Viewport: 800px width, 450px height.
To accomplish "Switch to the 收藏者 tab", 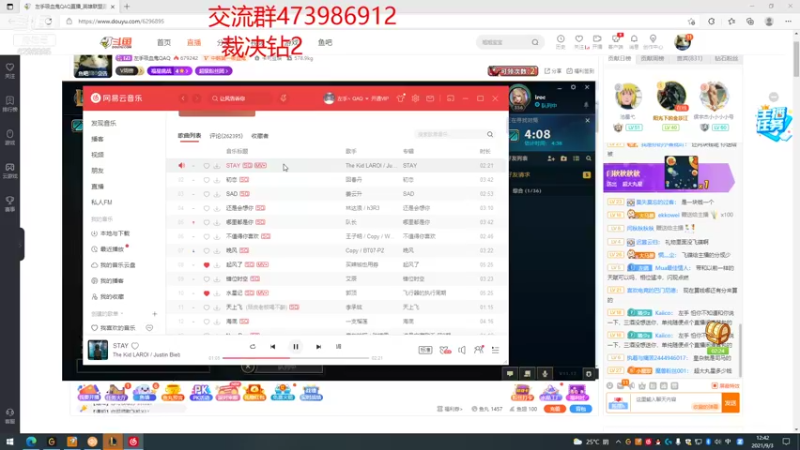I will (260, 136).
